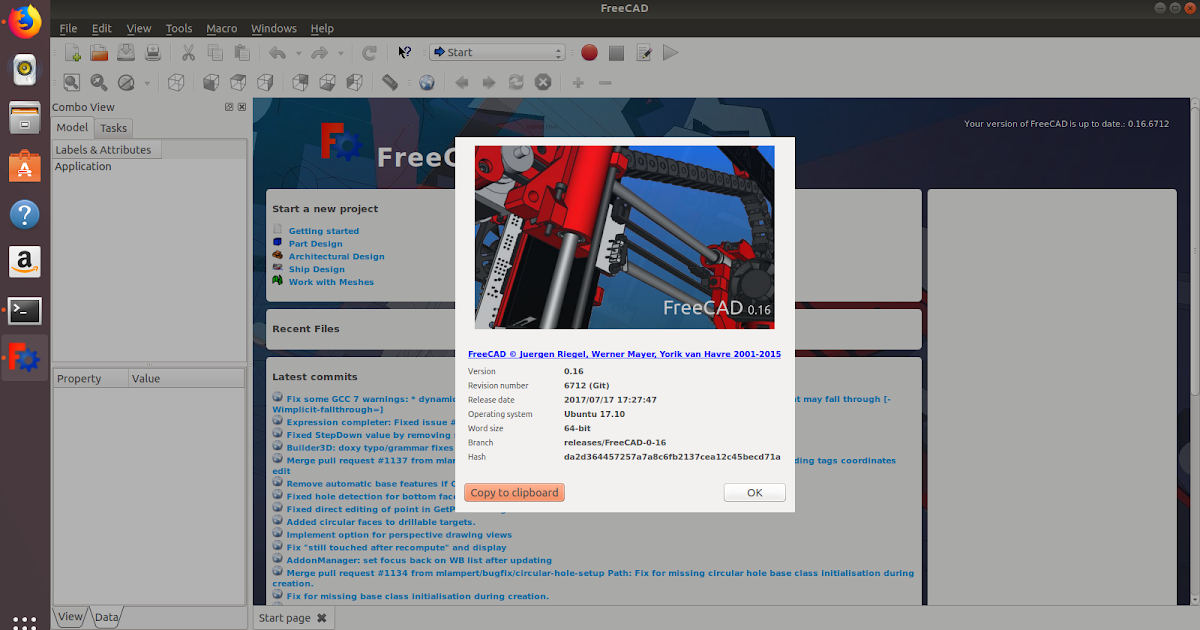This screenshot has height=630, width=1200.
Task: Open the macros dialog
Action: [643, 52]
